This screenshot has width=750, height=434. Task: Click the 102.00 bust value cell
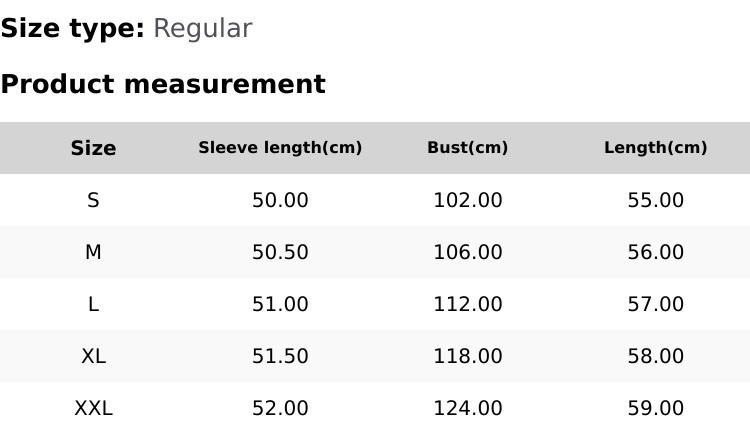coord(467,200)
